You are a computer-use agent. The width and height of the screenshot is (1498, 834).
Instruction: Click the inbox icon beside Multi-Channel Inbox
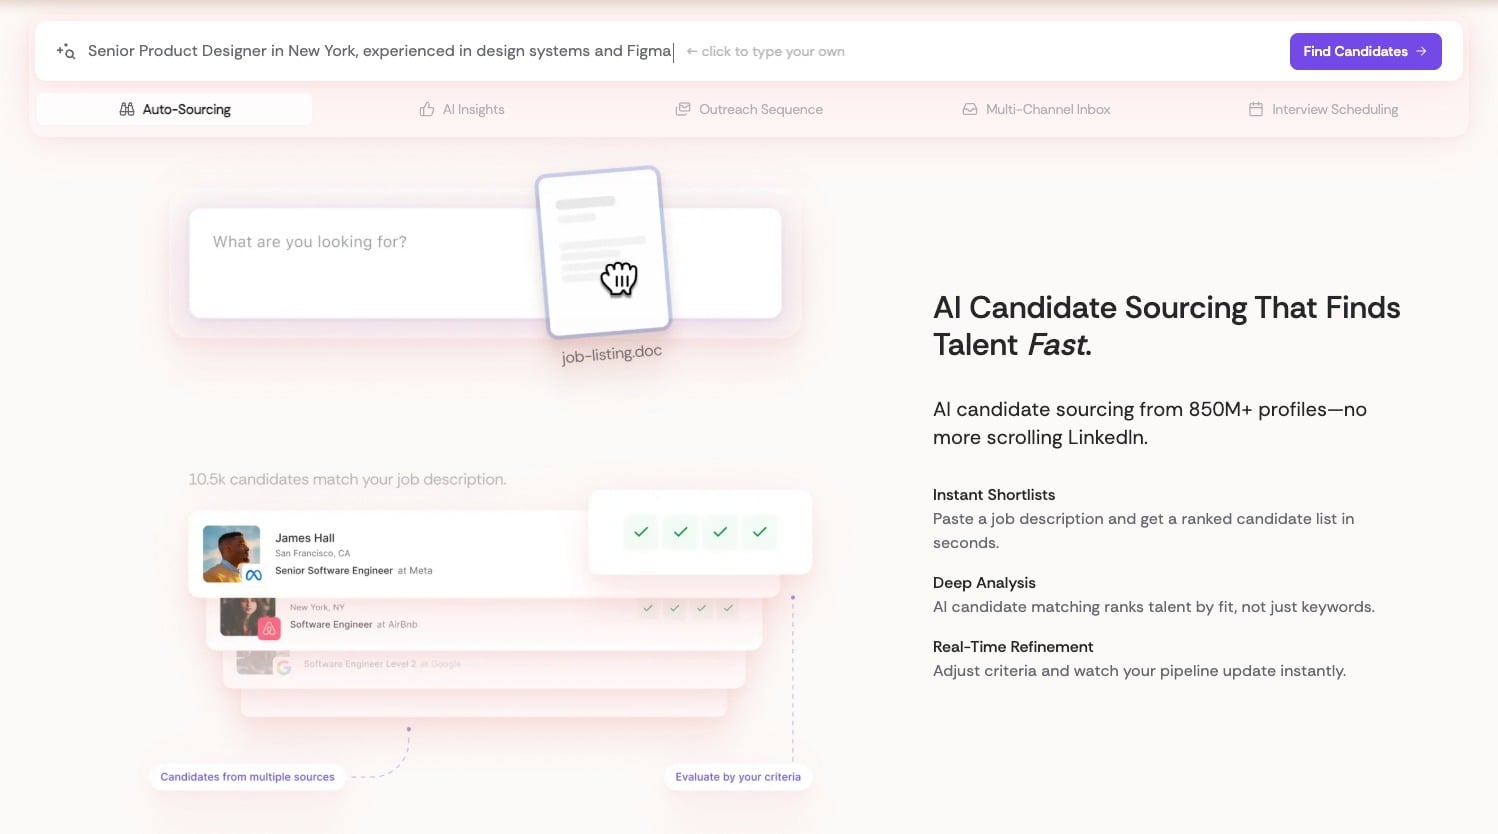point(970,109)
